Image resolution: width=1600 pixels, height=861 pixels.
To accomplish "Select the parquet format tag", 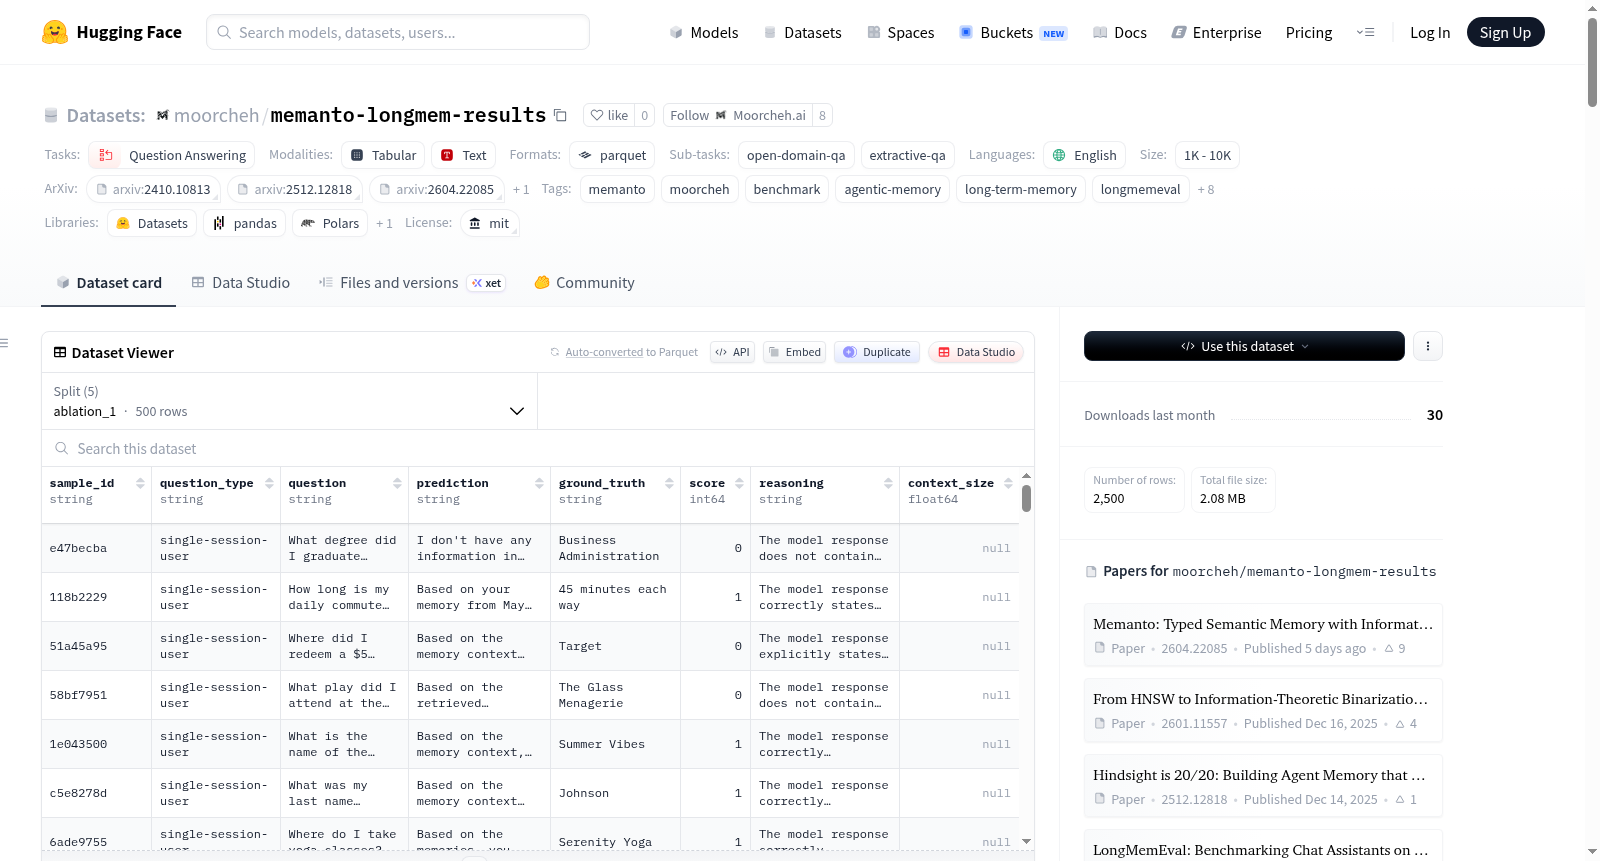I will coord(612,155).
